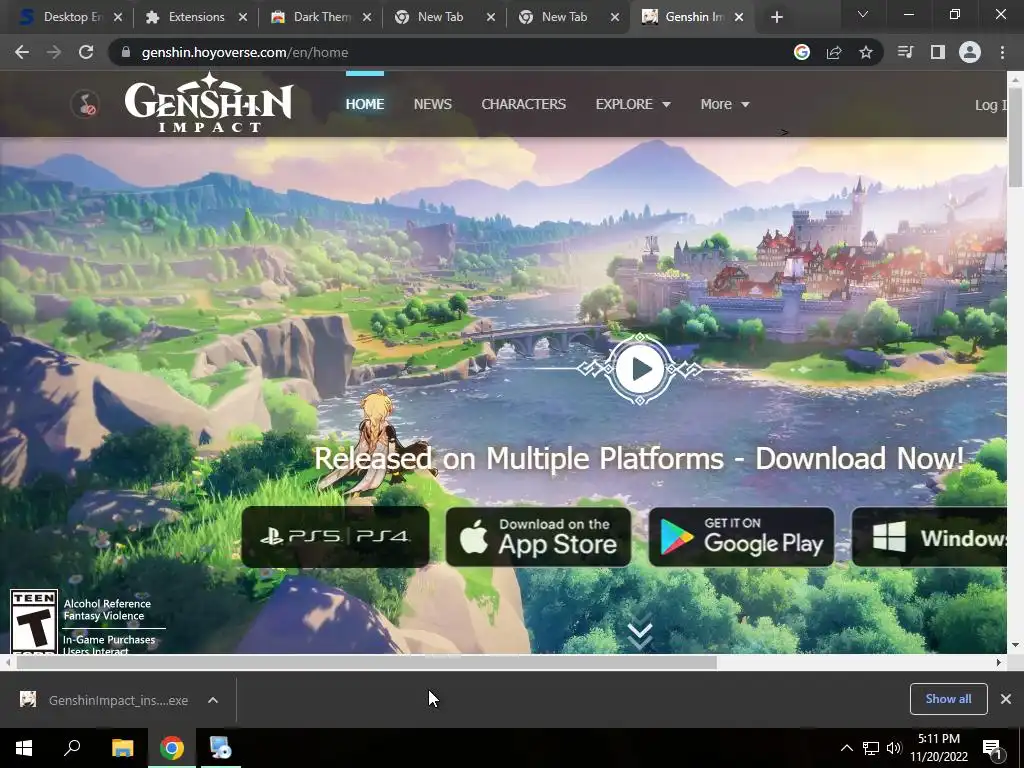
Task: Open the notification center icon
Action: tap(992, 748)
